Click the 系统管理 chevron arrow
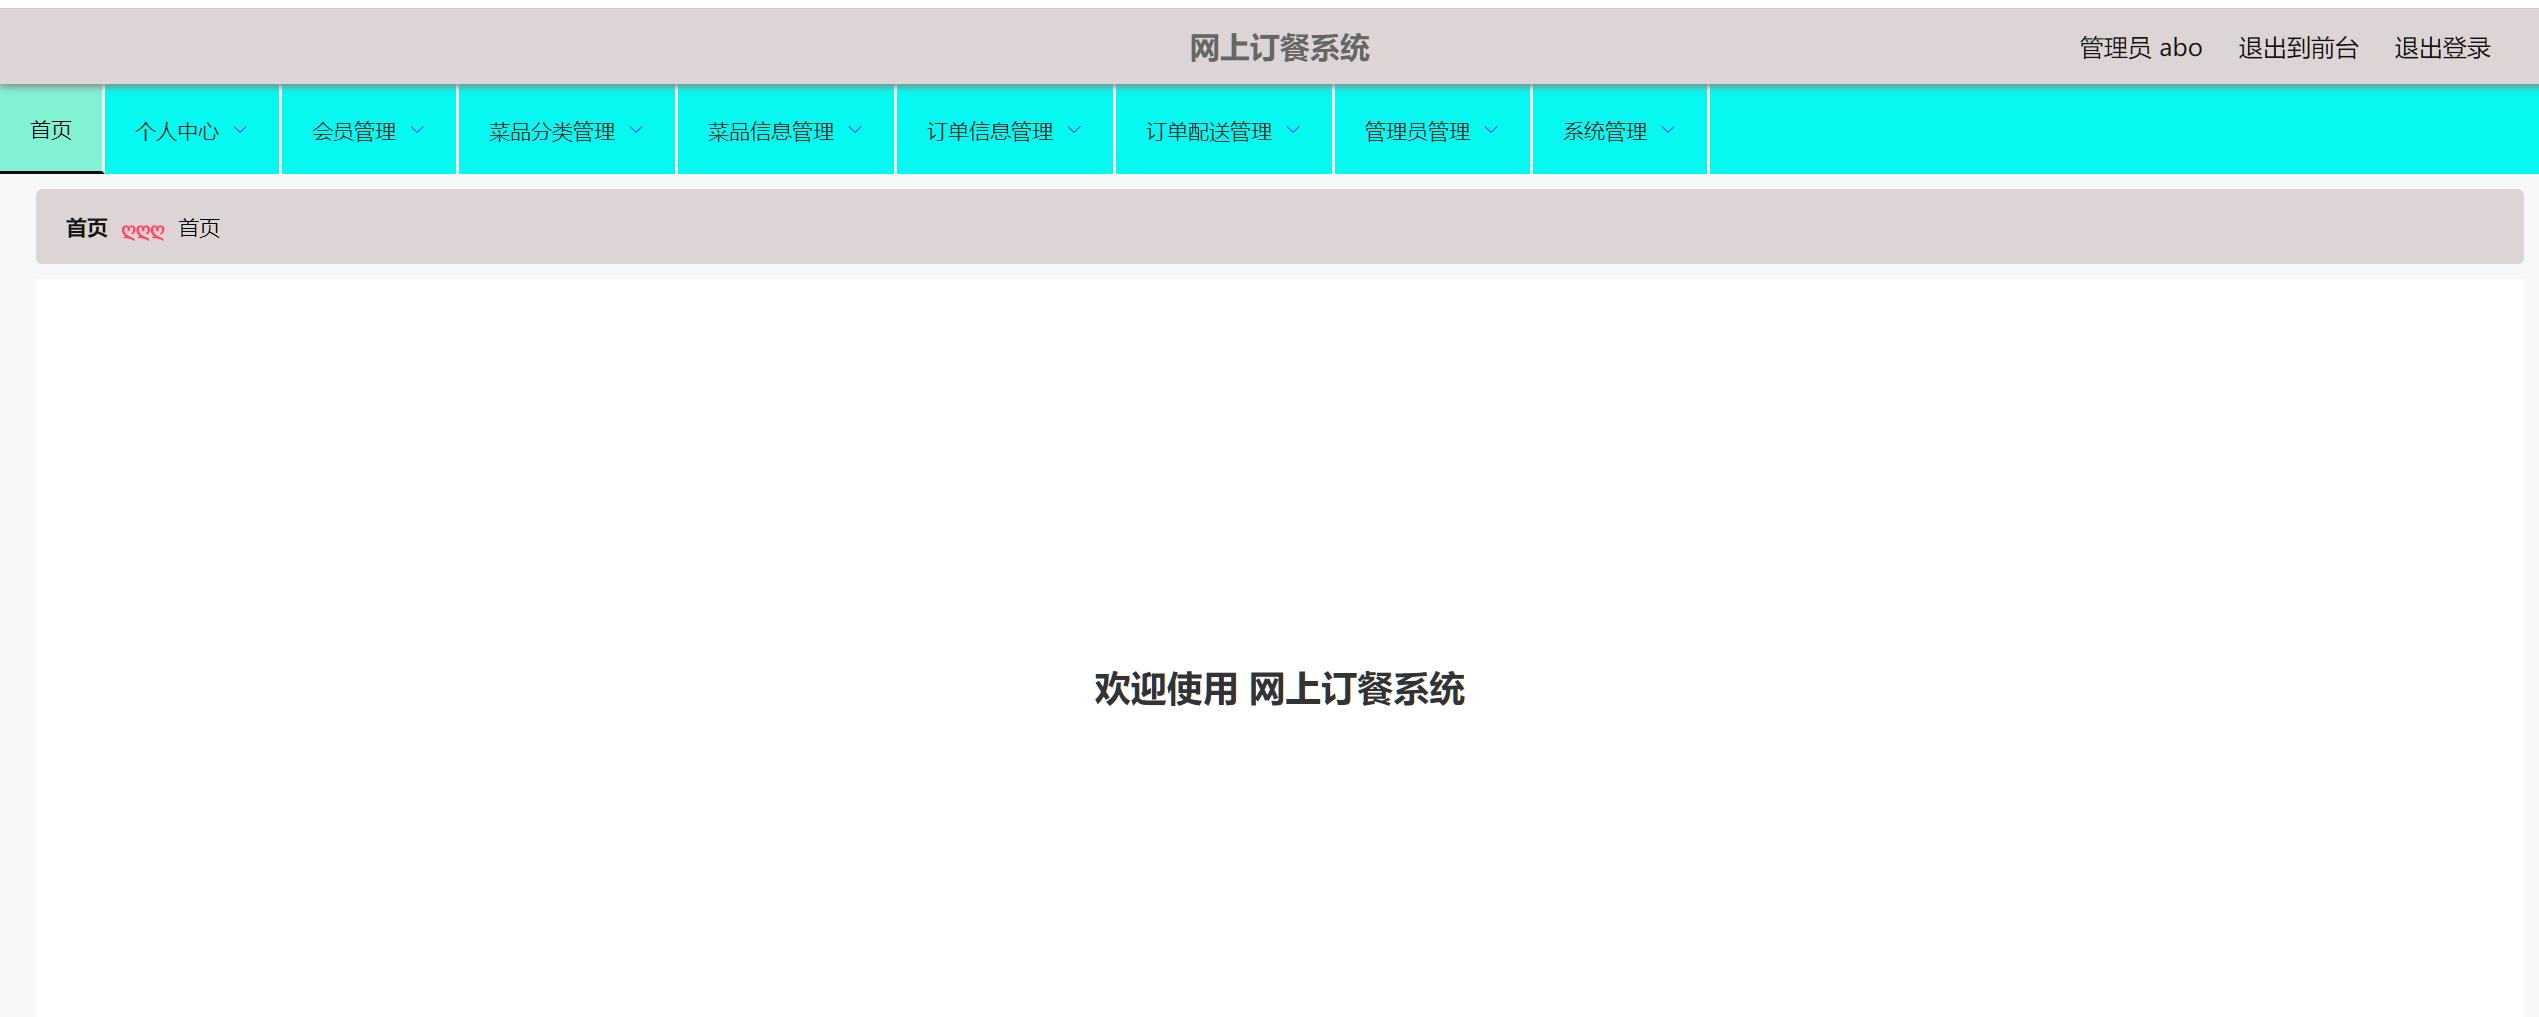The image size is (2539, 1017). click(1667, 130)
